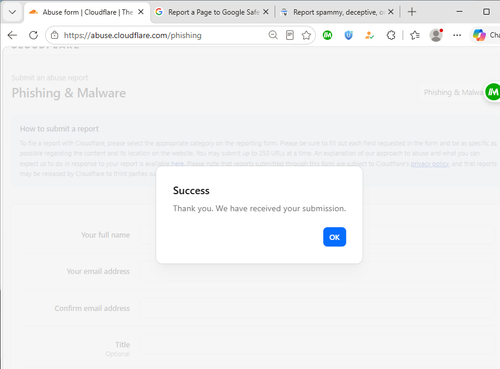
Task: Reload the Cloudflare abuse page
Action: [33, 35]
